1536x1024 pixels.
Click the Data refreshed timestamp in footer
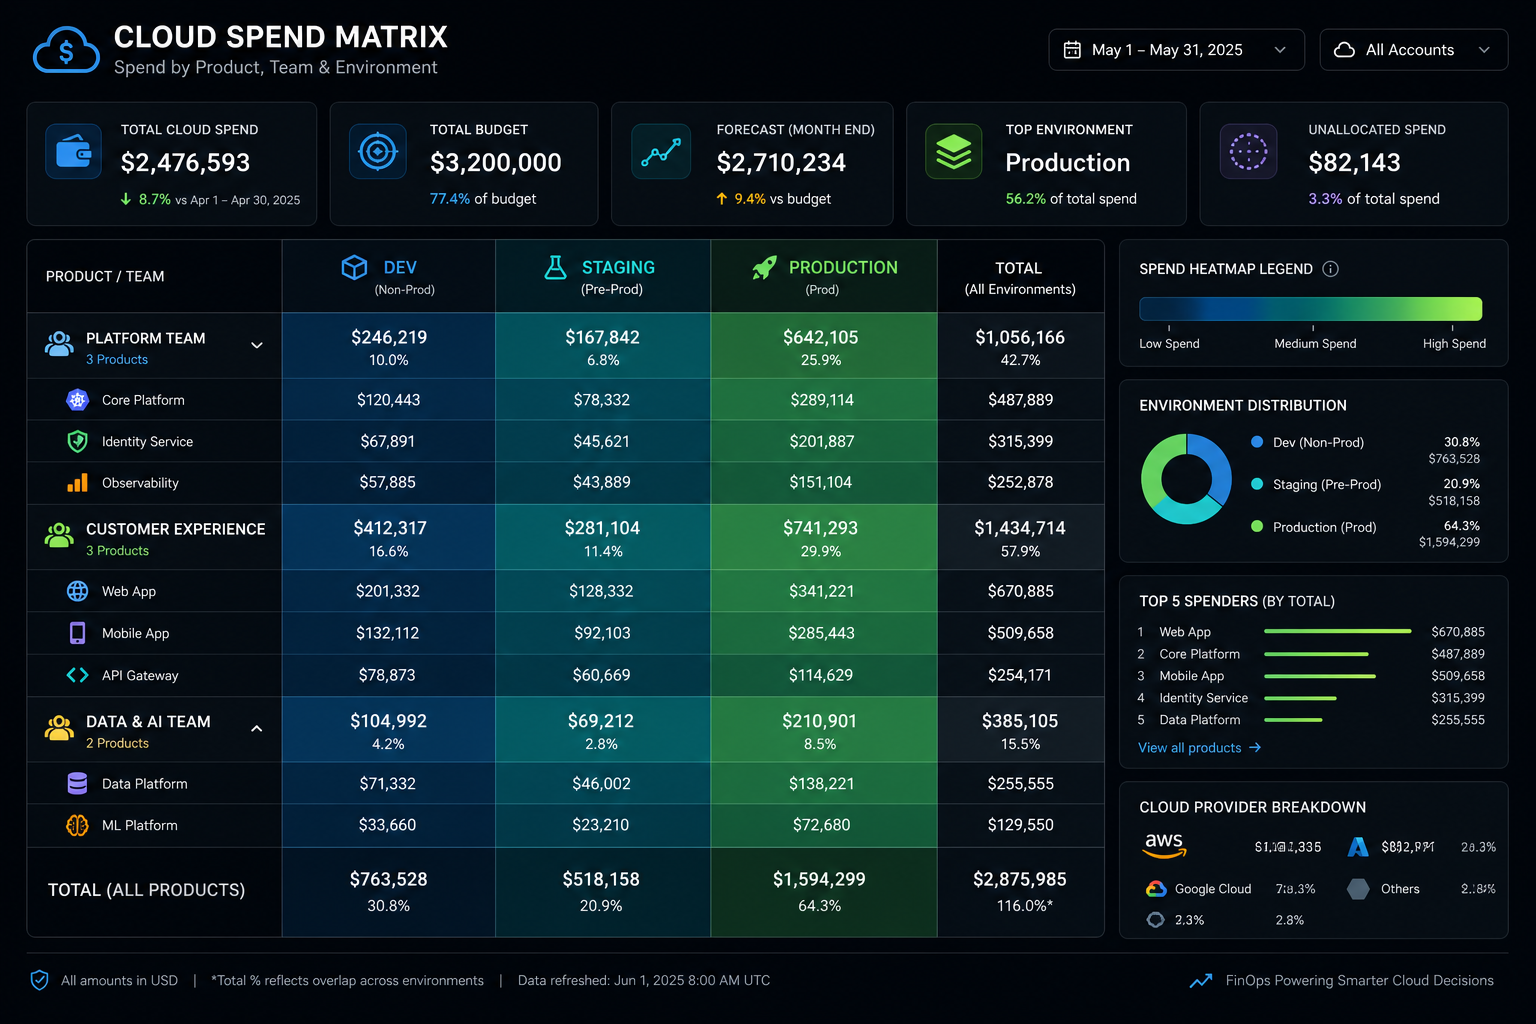click(644, 981)
